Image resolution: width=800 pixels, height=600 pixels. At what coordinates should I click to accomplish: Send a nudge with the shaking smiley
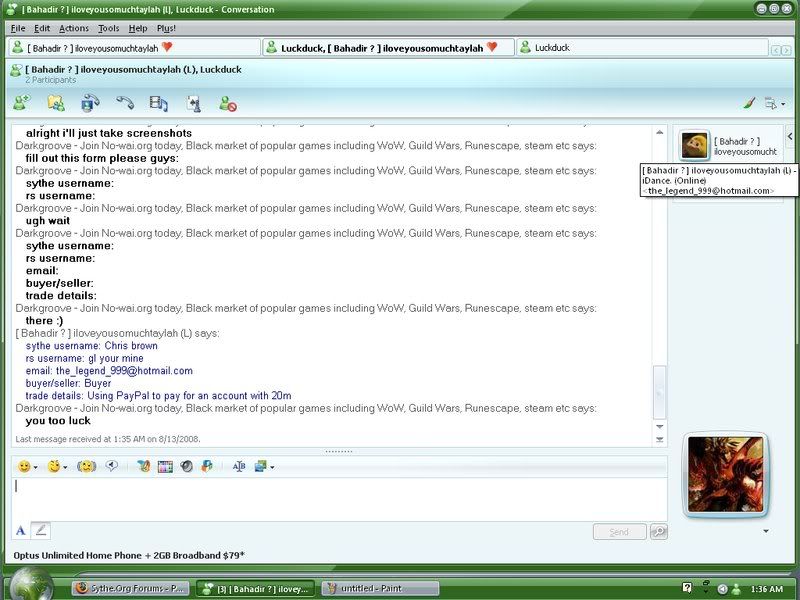pos(87,466)
